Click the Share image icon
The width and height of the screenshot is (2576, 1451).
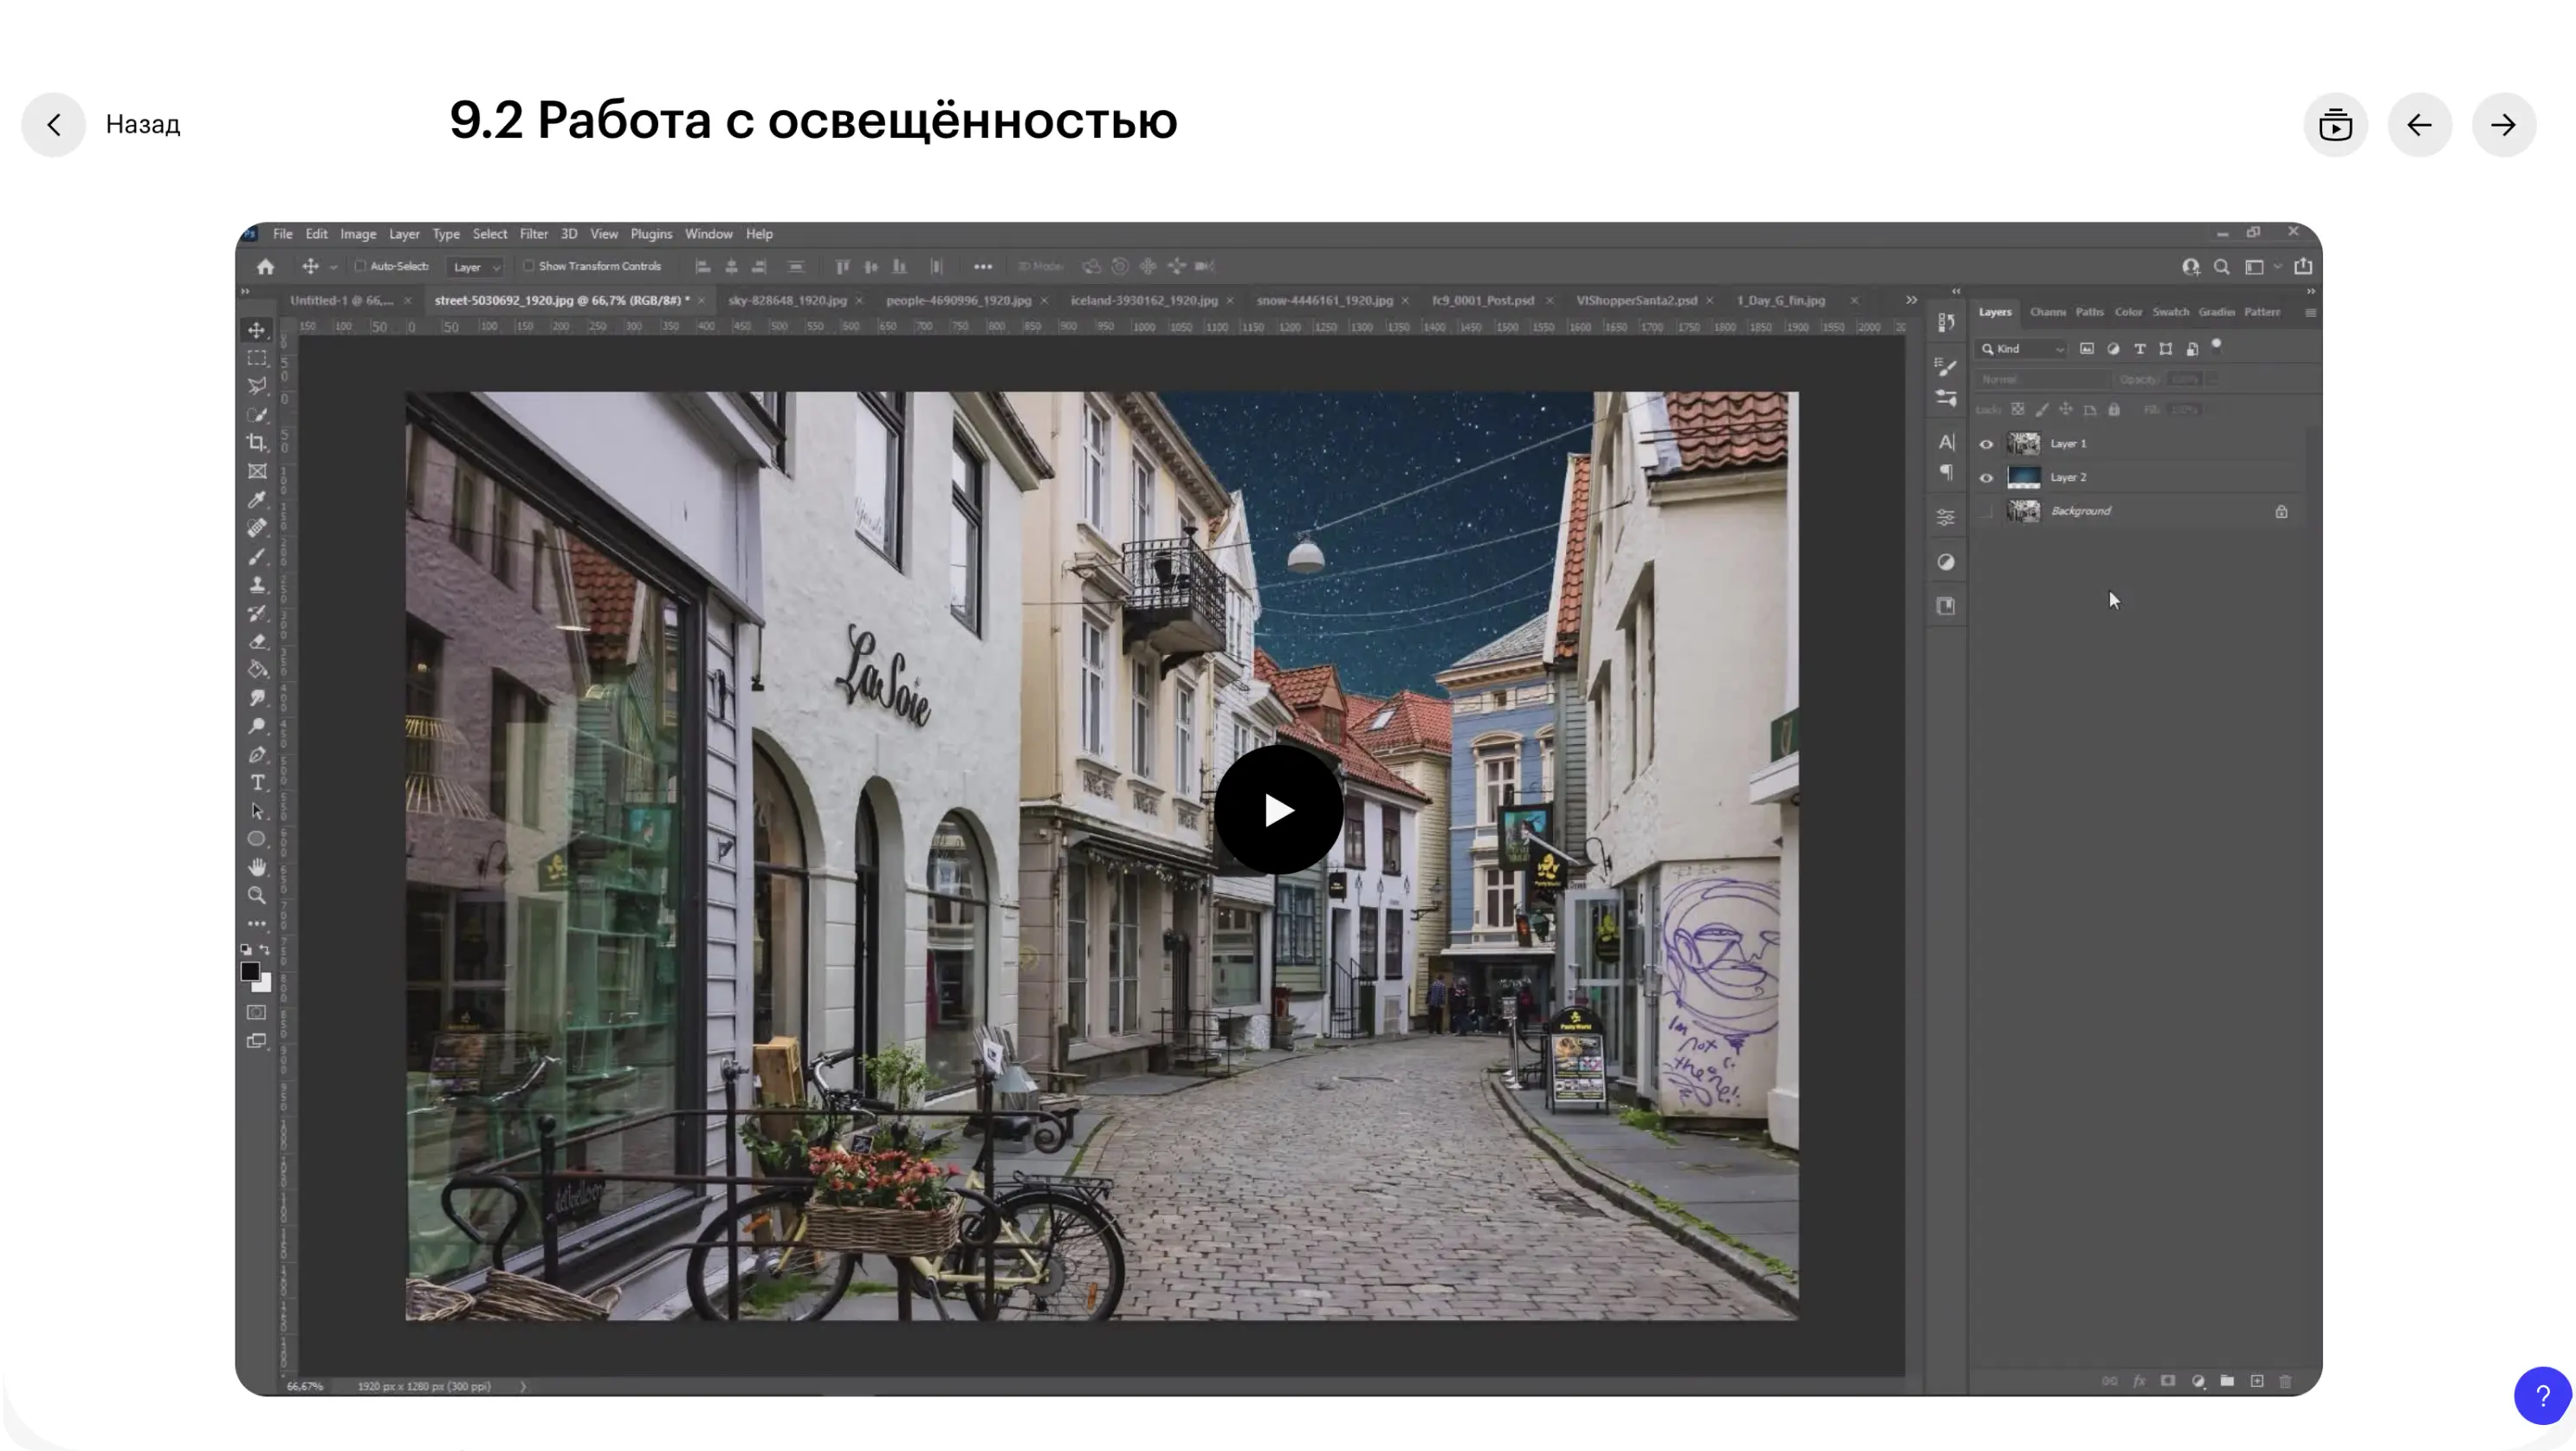pyautogui.click(x=2303, y=266)
